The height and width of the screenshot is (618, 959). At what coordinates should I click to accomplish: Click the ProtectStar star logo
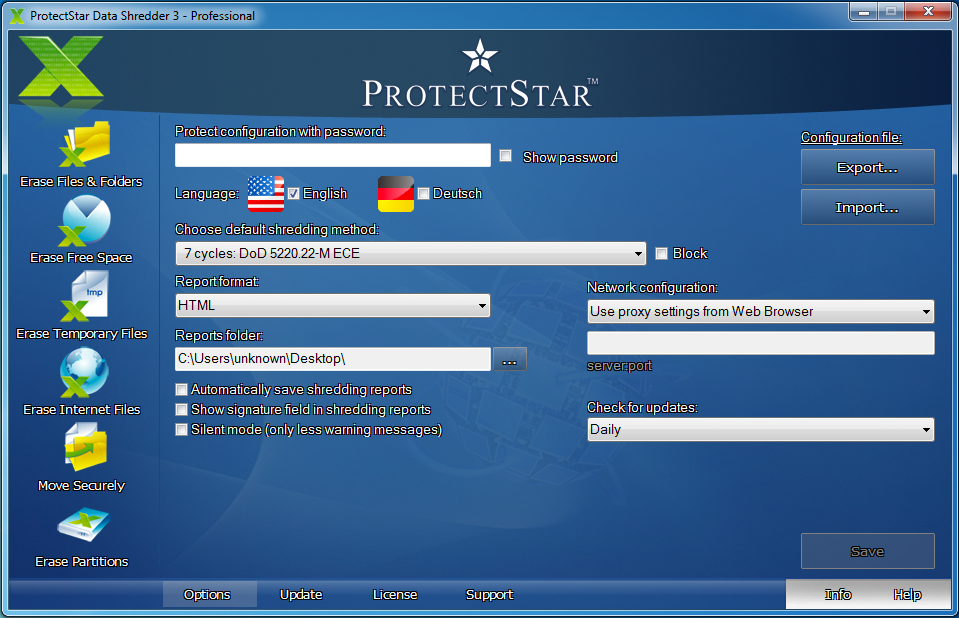coord(480,56)
